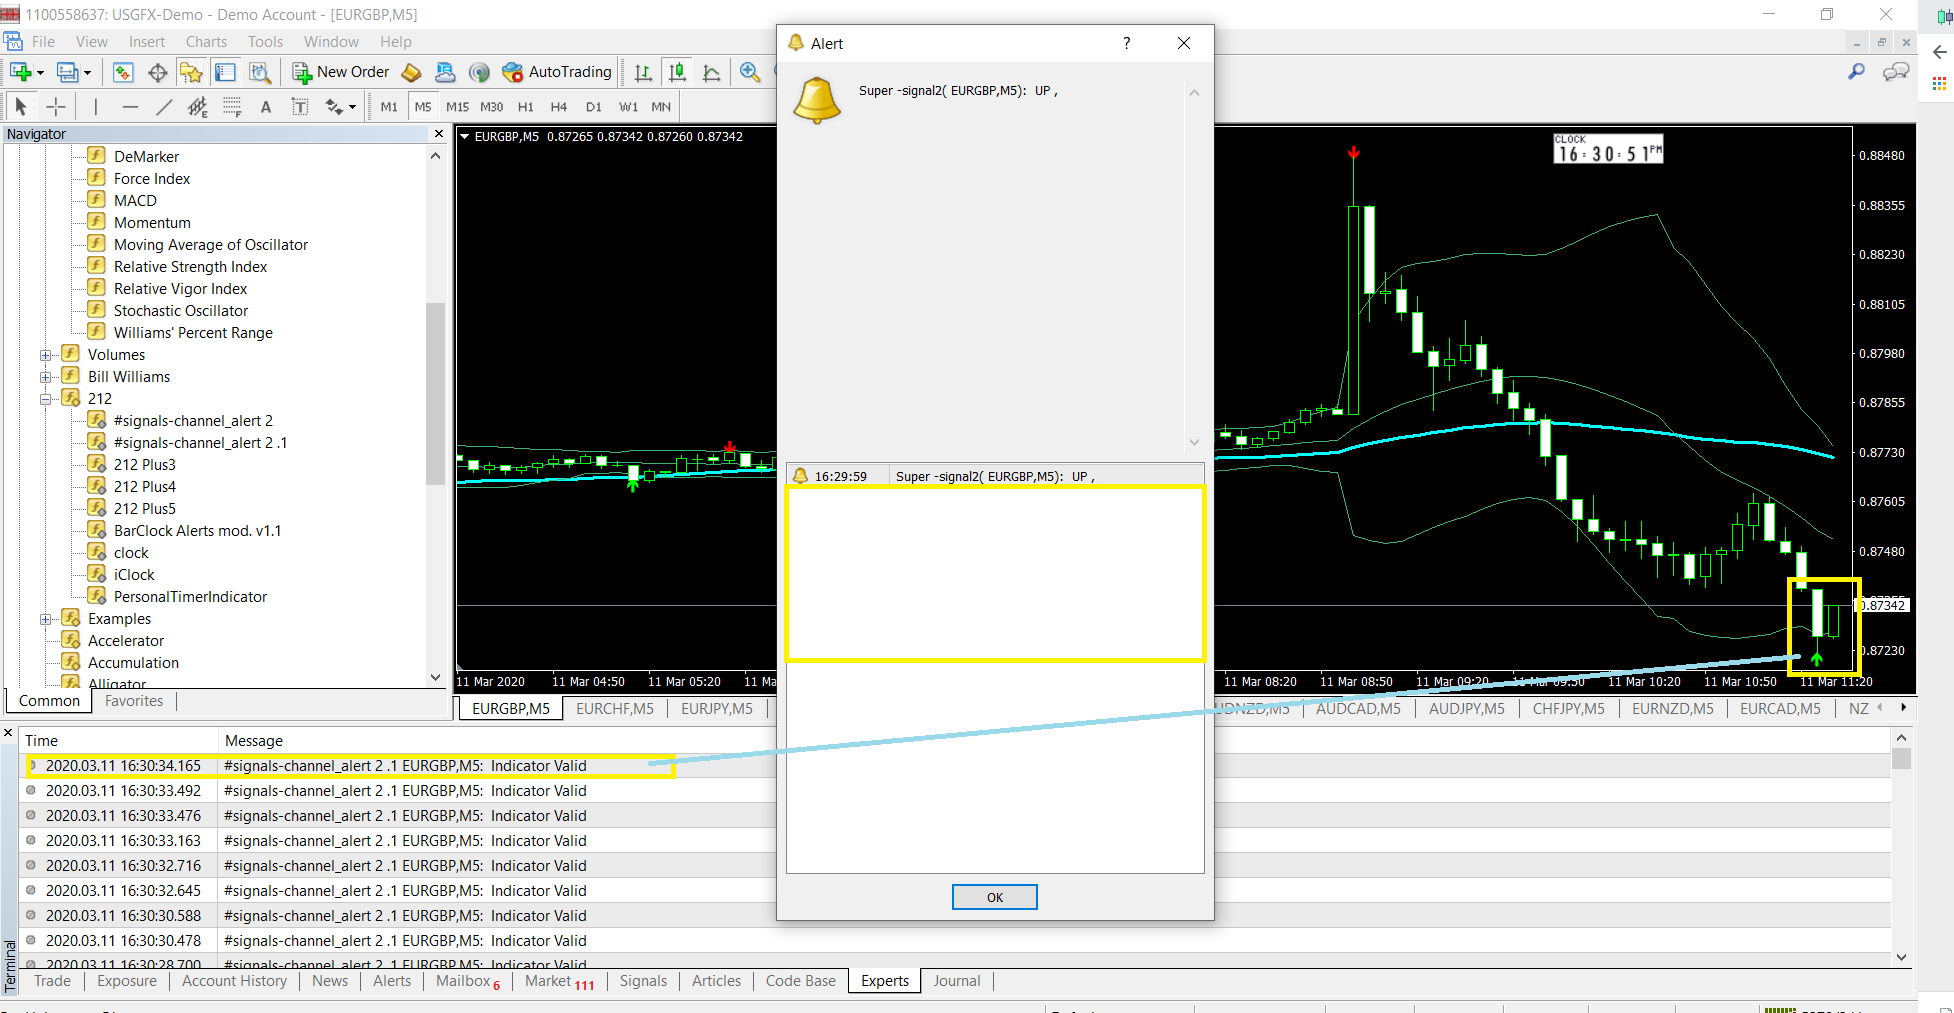Toggle the AutoTrading button
This screenshot has width=1954, height=1013.
click(x=557, y=72)
